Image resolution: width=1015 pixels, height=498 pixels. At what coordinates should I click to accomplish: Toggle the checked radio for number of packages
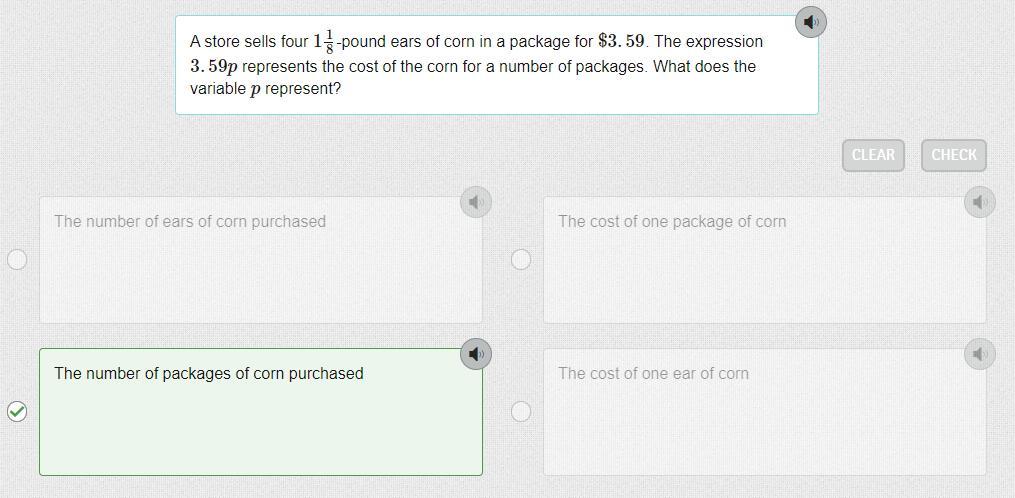(x=17, y=411)
